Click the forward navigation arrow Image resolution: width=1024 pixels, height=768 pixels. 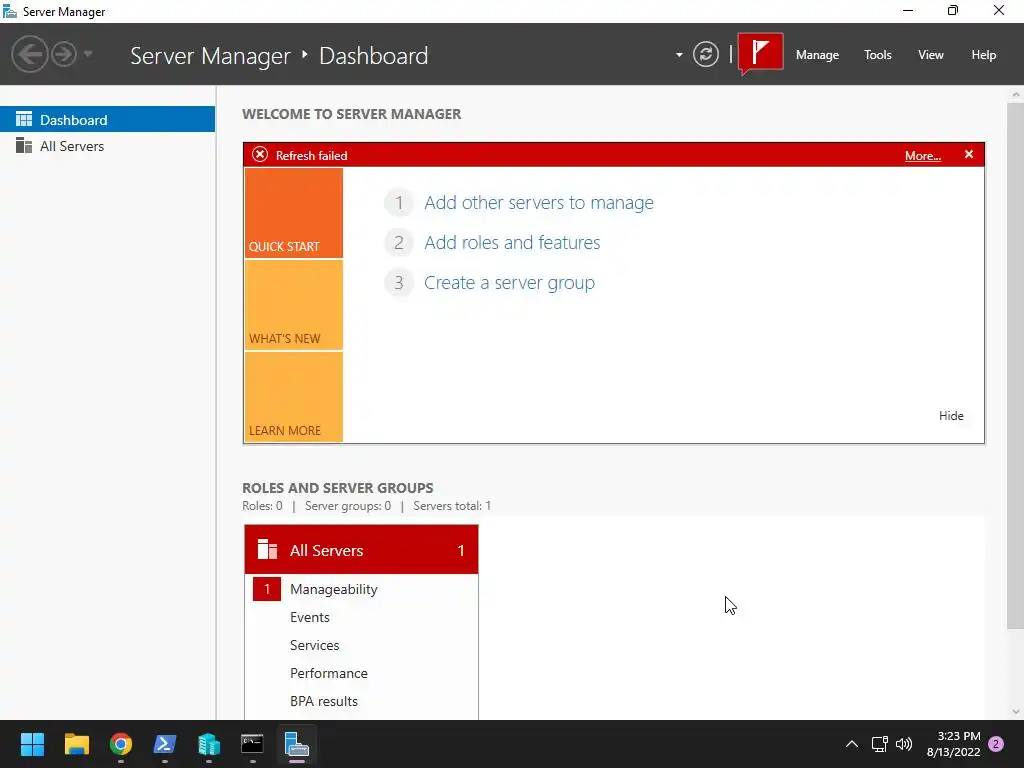pos(64,54)
